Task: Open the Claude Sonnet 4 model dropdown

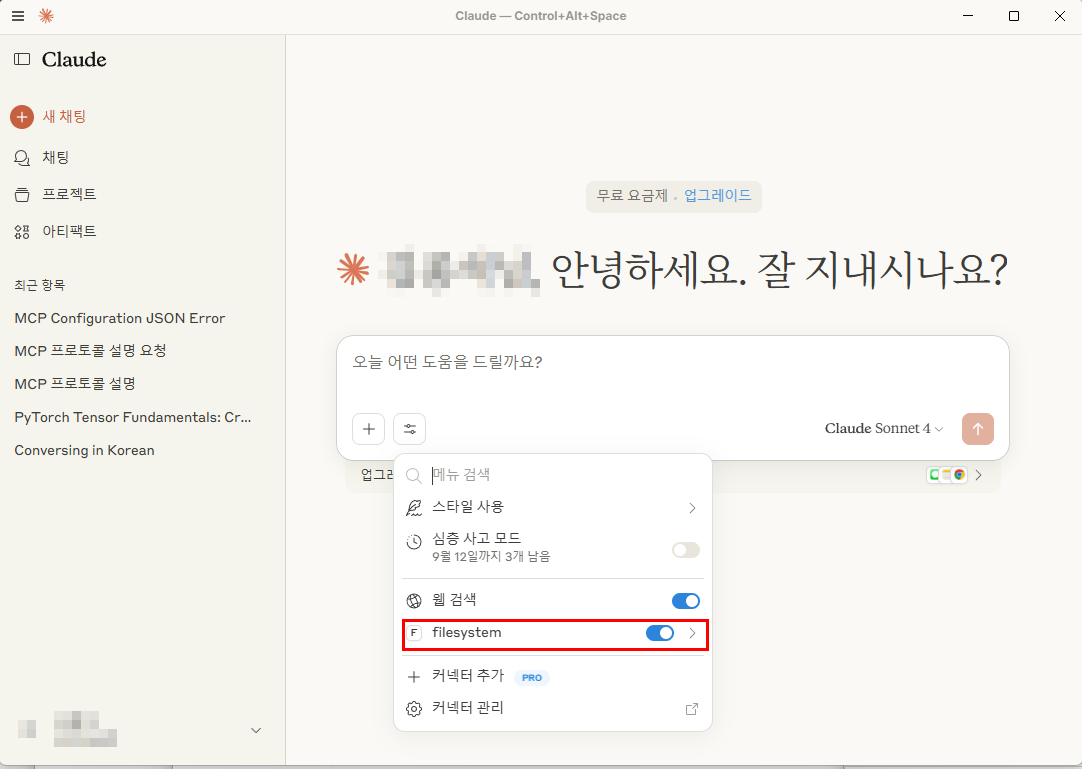Action: click(x=883, y=429)
